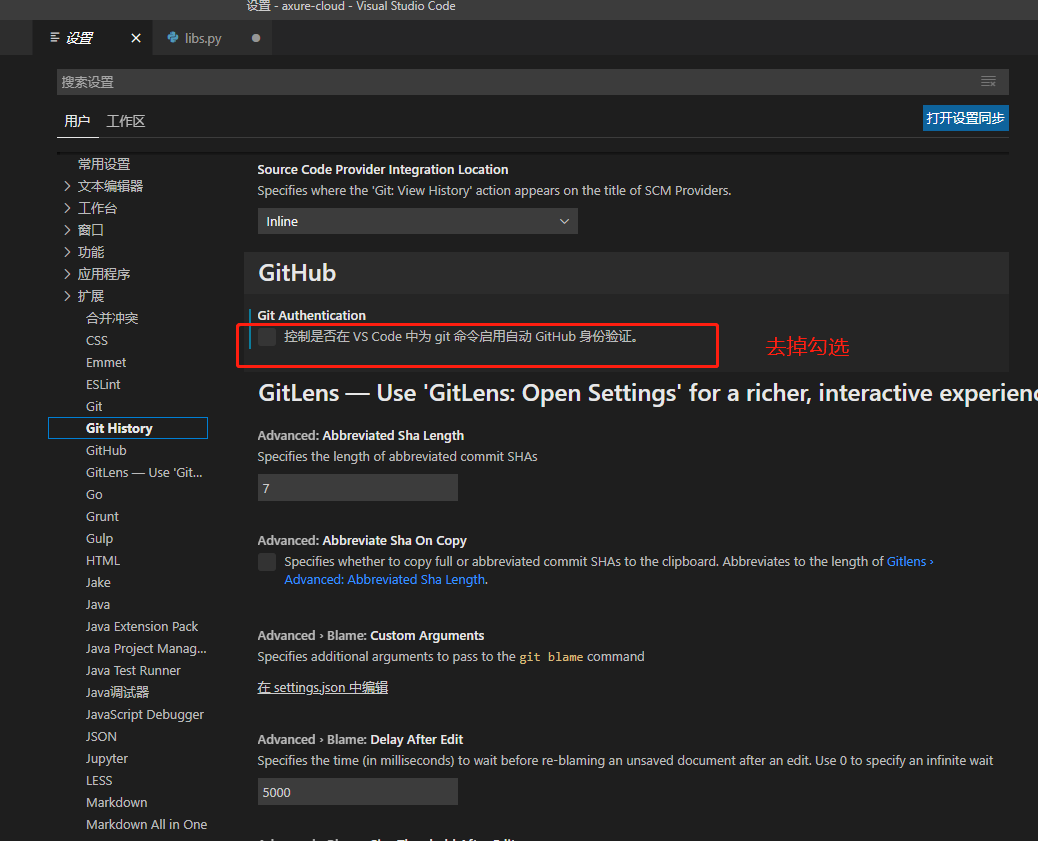
Task: Follow the Advanced: Abbreviated Sha Length link
Action: 384,580
